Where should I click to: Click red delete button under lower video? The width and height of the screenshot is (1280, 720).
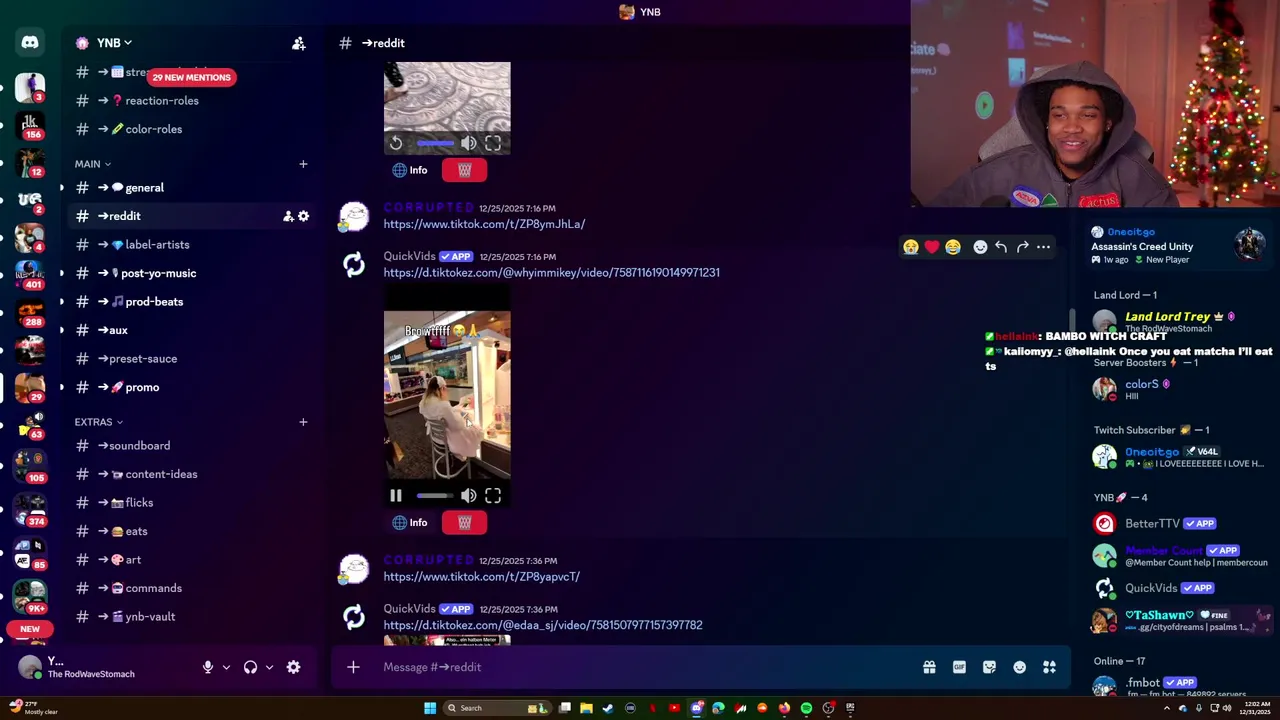[464, 523]
